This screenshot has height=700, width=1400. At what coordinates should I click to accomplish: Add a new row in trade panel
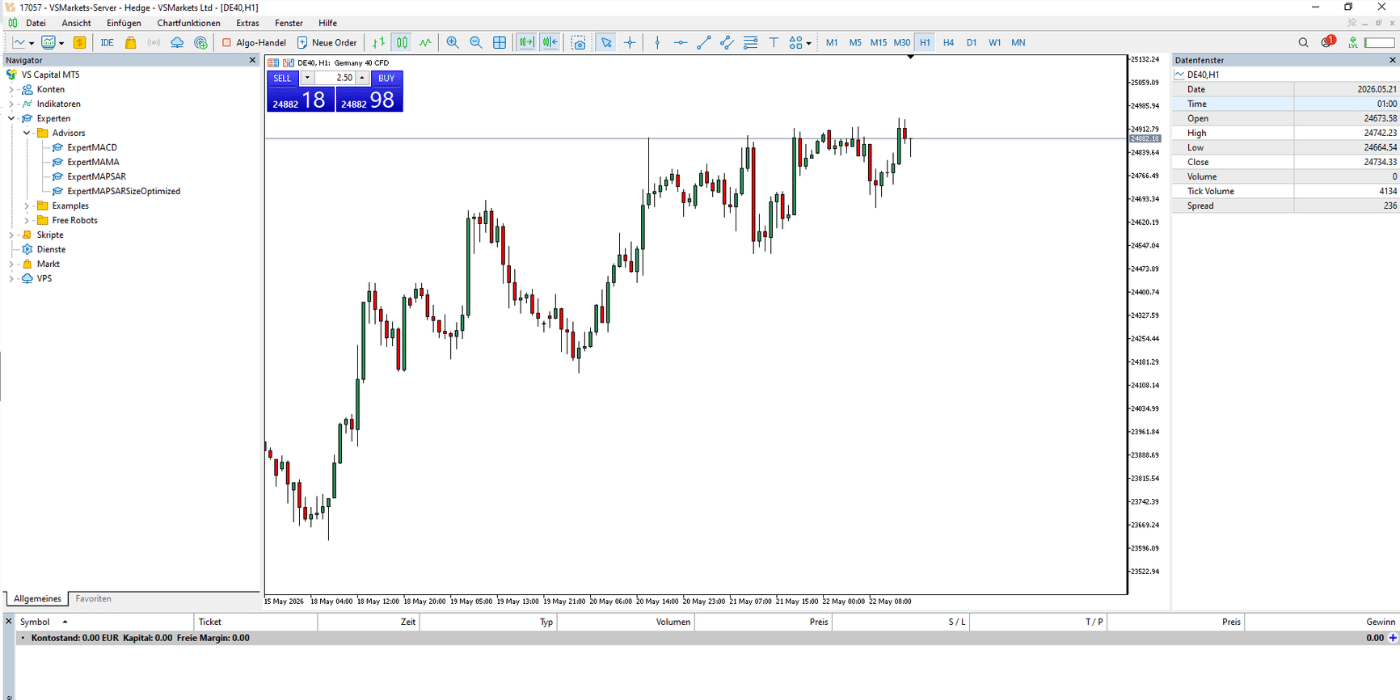1393,638
